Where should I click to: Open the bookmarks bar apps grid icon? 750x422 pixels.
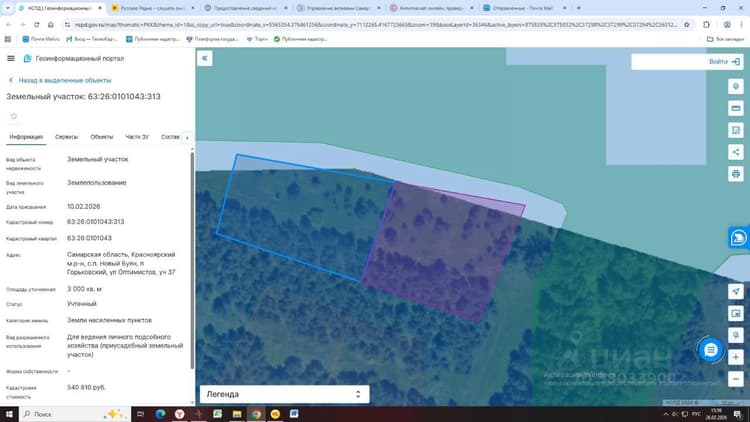[x=8, y=39]
